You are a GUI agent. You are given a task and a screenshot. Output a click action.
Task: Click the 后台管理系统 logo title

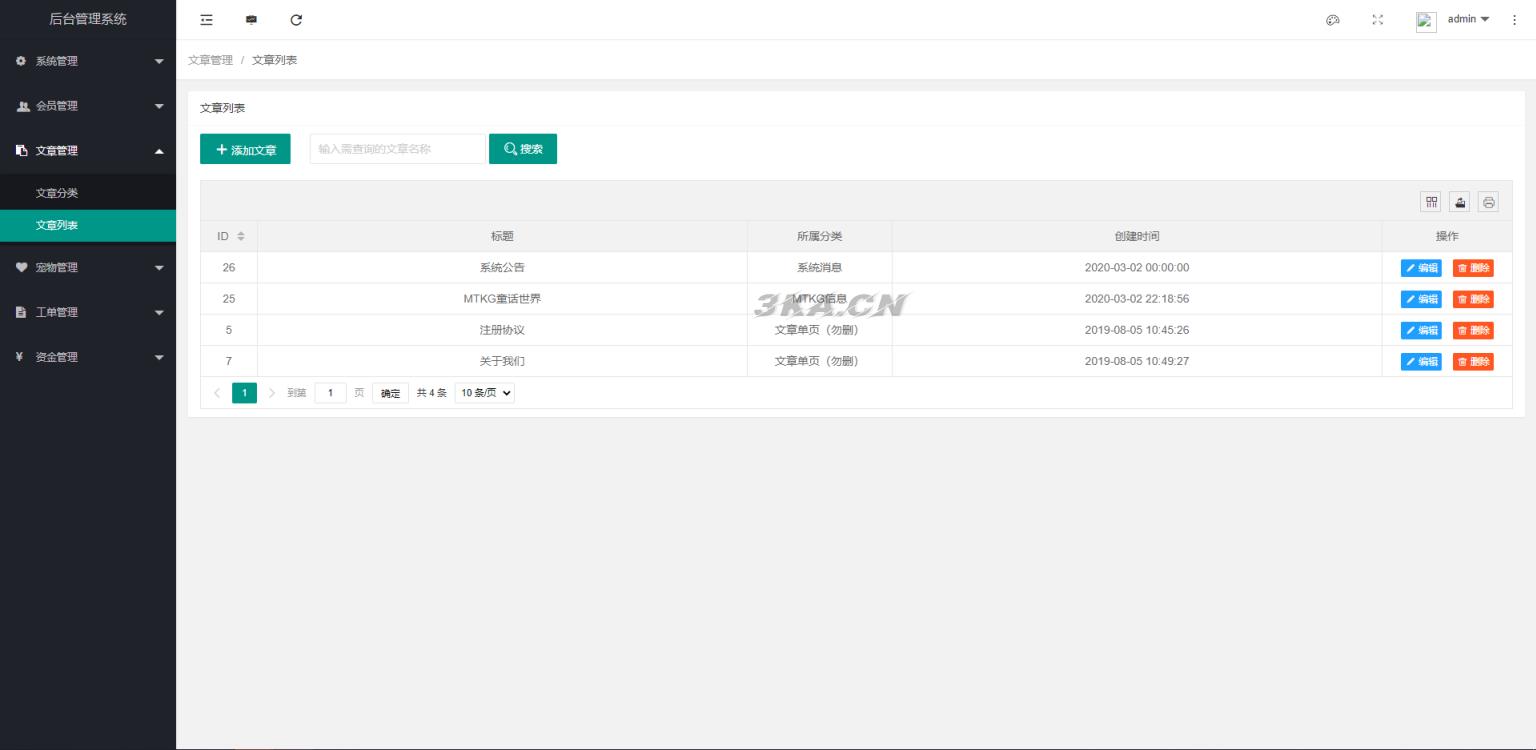click(88, 19)
